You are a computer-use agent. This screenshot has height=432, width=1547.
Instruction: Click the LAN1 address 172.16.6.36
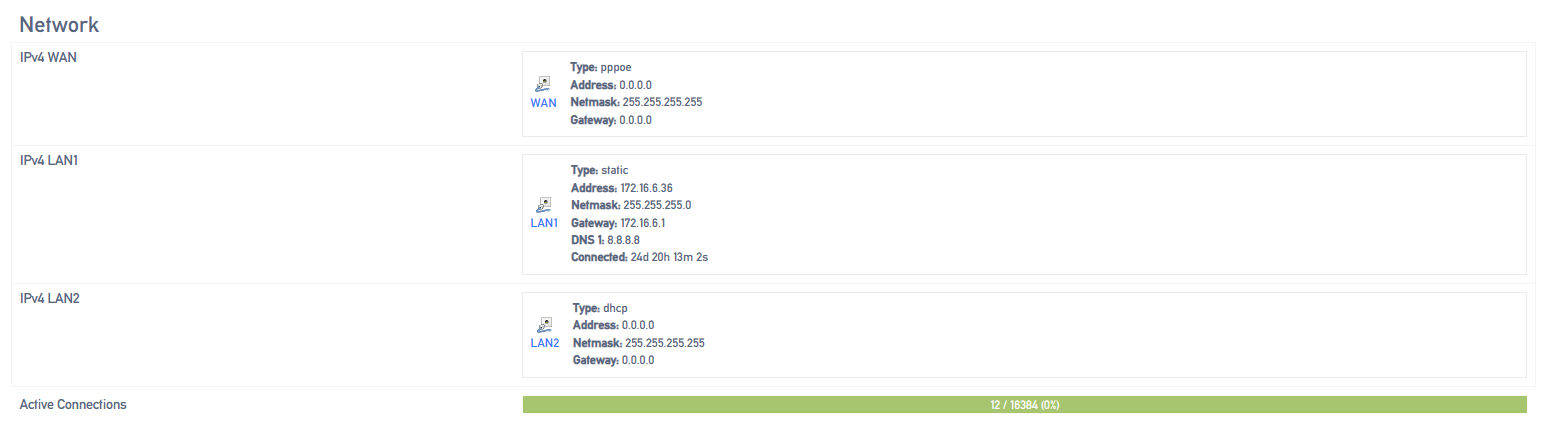[x=653, y=188]
